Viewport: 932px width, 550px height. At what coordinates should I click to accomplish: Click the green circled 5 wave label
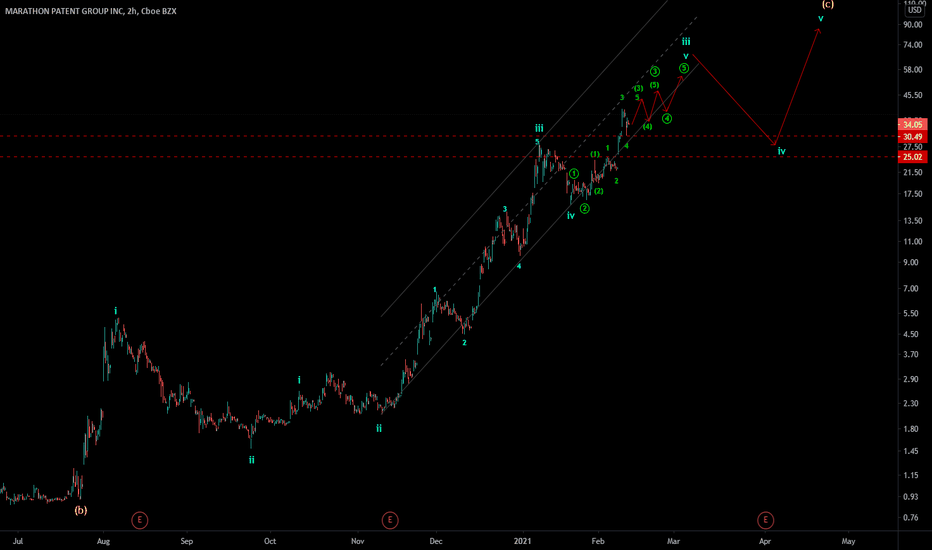tap(684, 68)
